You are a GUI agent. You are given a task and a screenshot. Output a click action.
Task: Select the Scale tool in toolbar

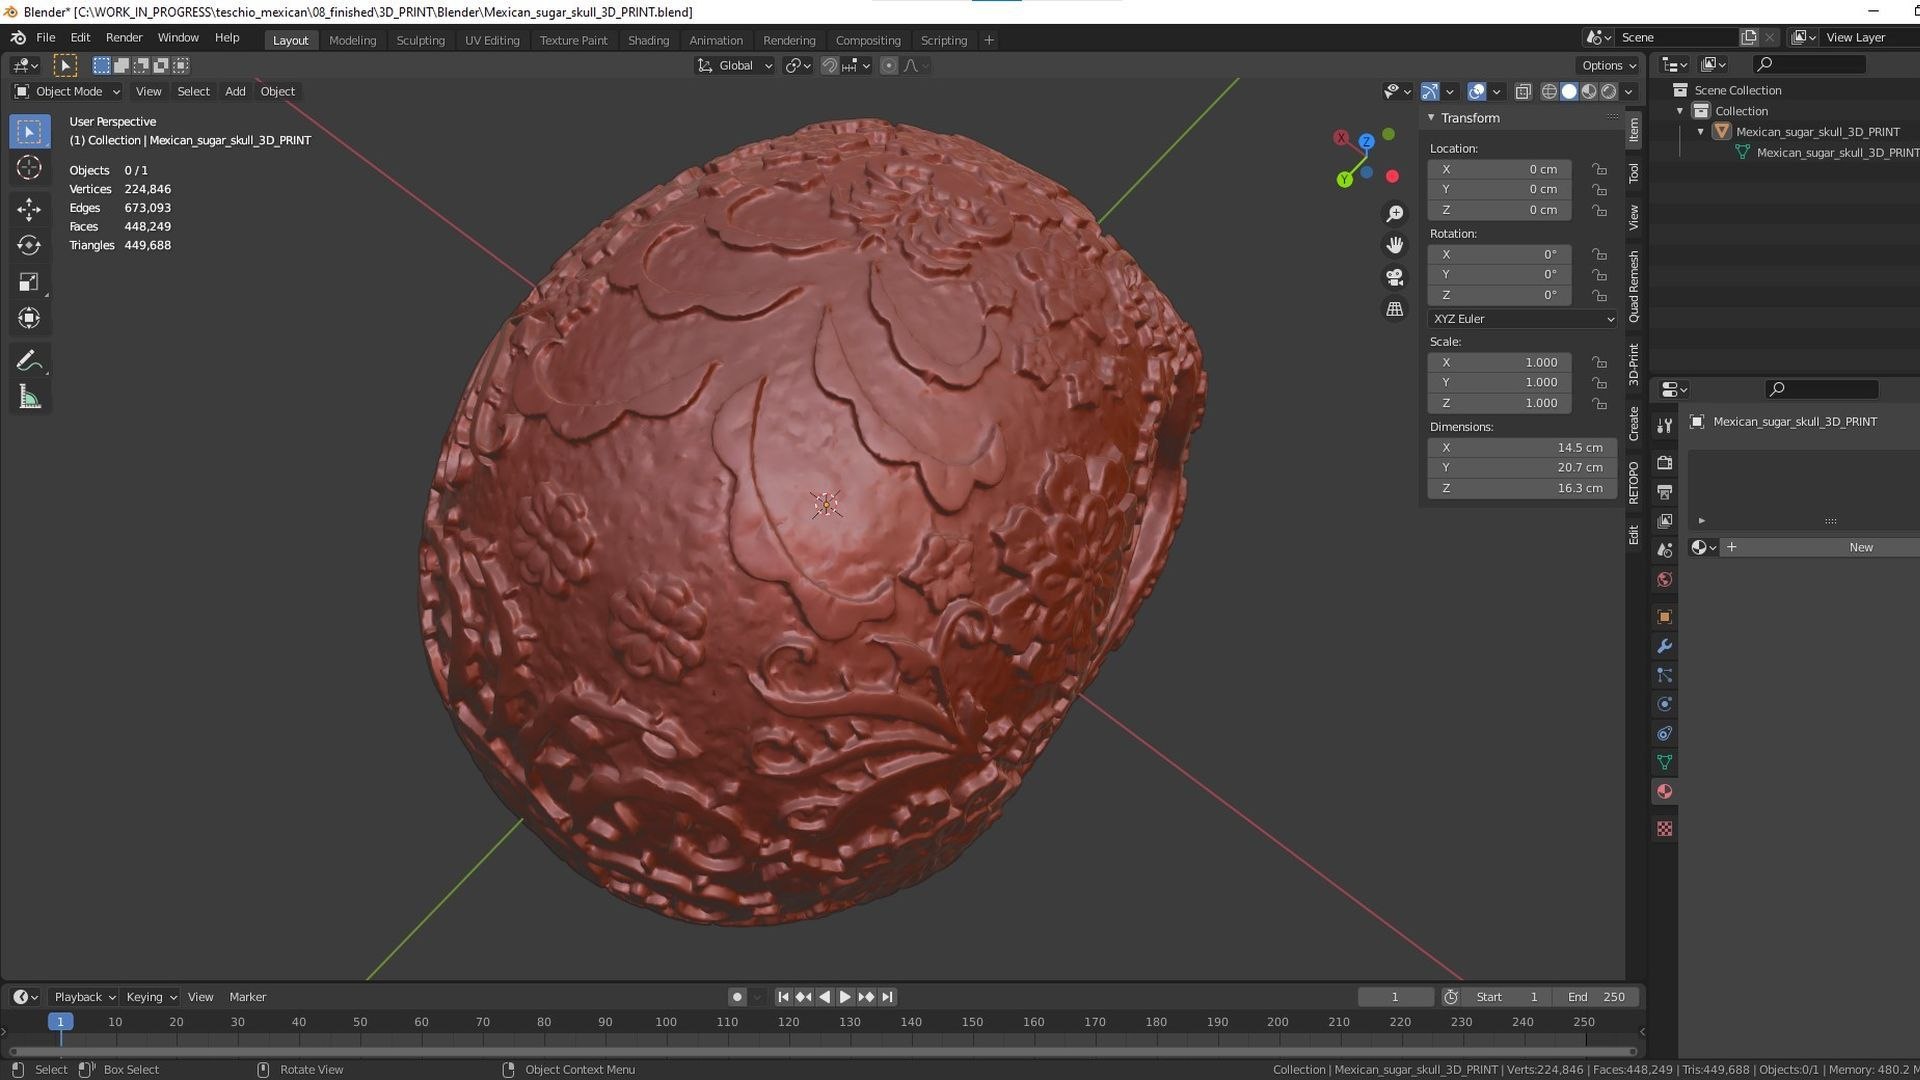point(29,282)
